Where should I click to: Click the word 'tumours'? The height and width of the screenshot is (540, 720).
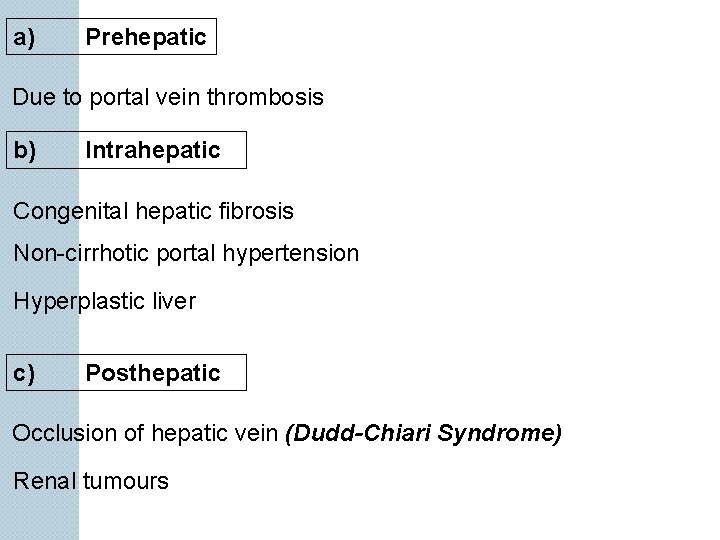(126, 481)
